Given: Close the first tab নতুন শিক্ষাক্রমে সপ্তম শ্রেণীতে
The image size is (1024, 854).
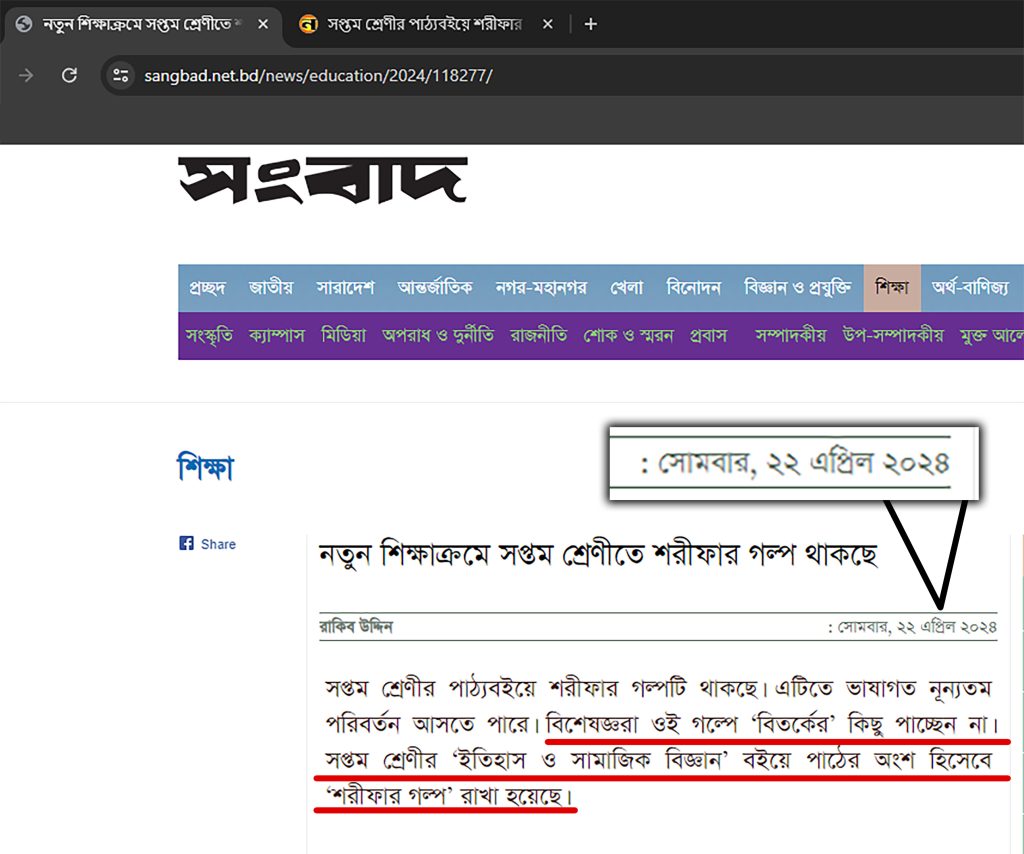Looking at the screenshot, I should pyautogui.click(x=263, y=24).
